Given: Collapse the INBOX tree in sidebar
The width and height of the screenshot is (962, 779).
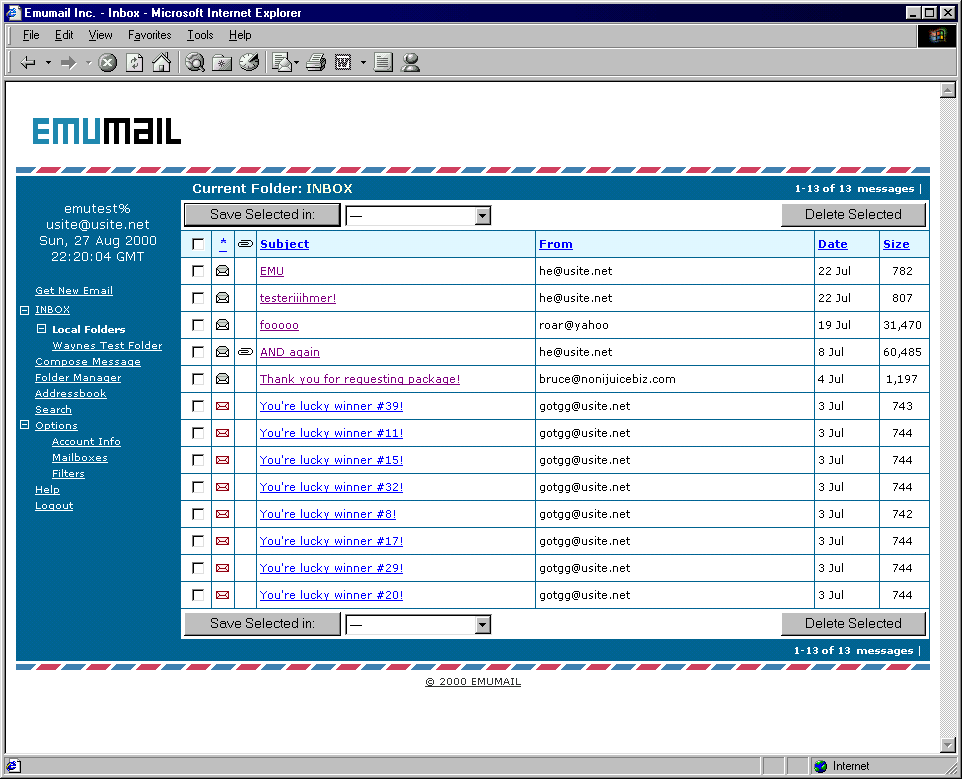Looking at the screenshot, I should coord(25,311).
